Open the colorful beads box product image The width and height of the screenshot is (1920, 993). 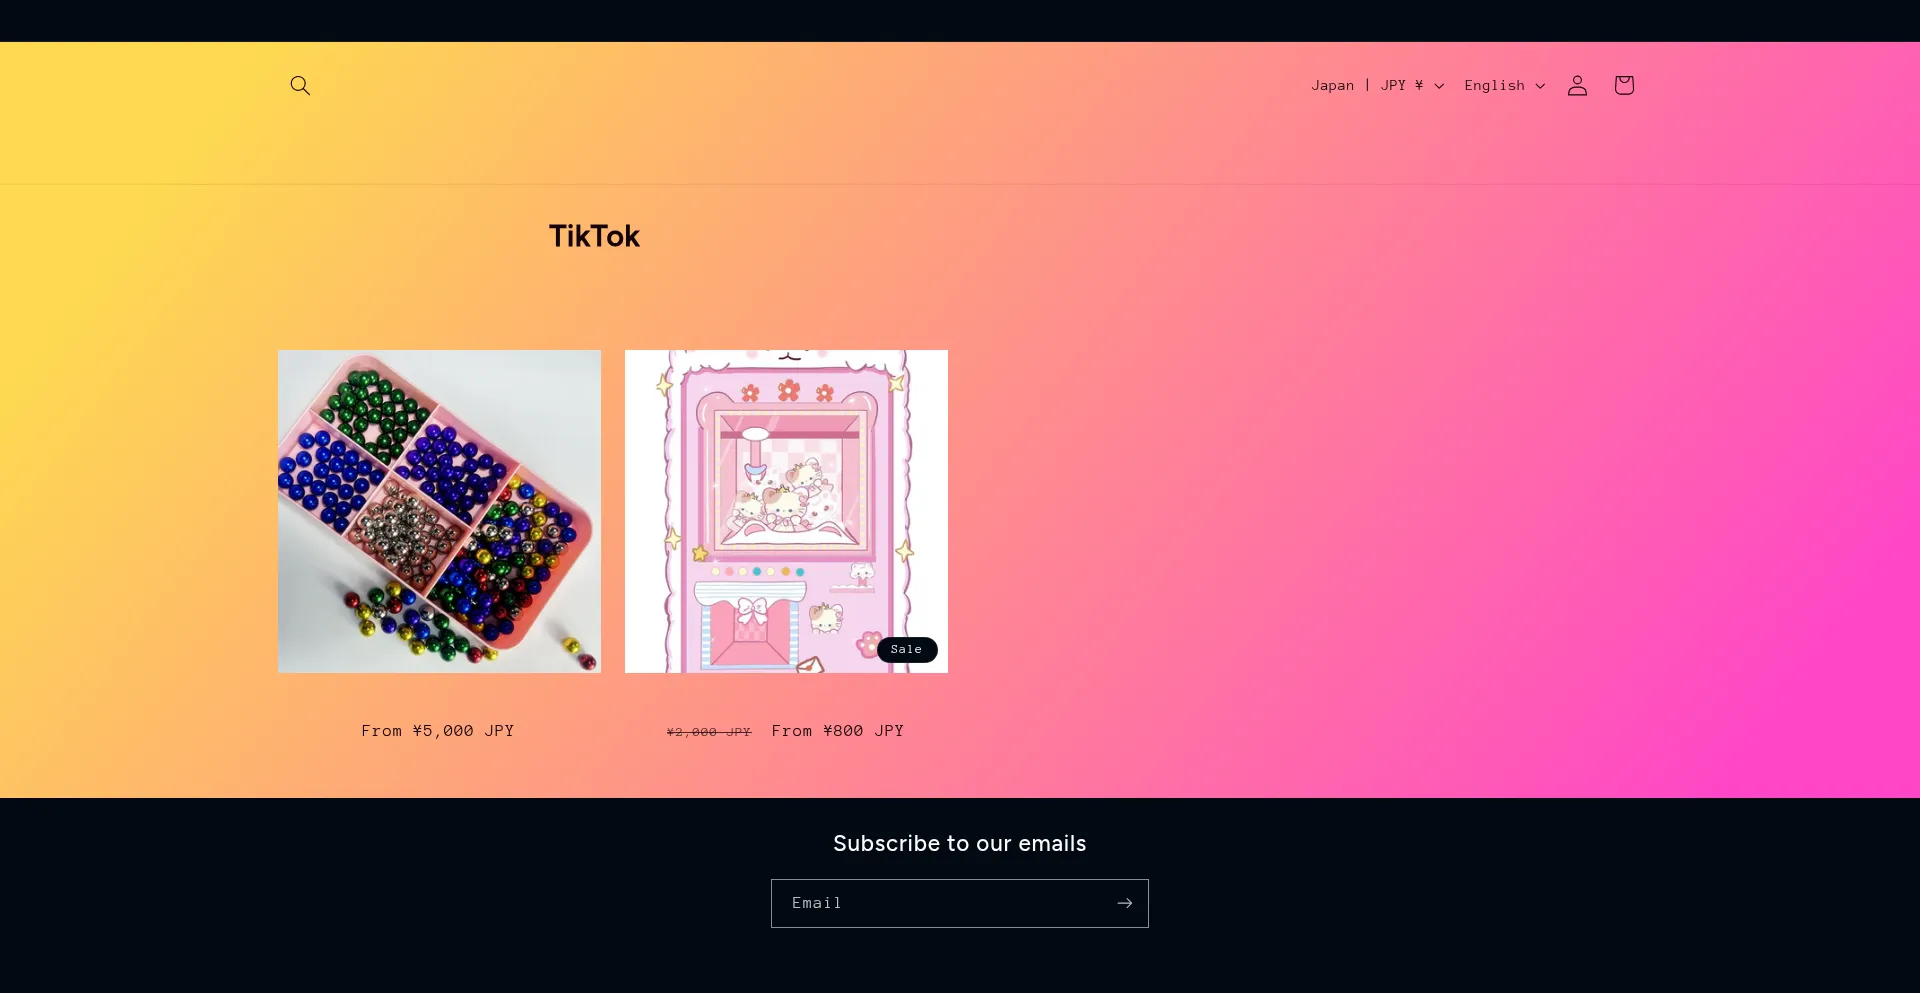[x=439, y=511]
